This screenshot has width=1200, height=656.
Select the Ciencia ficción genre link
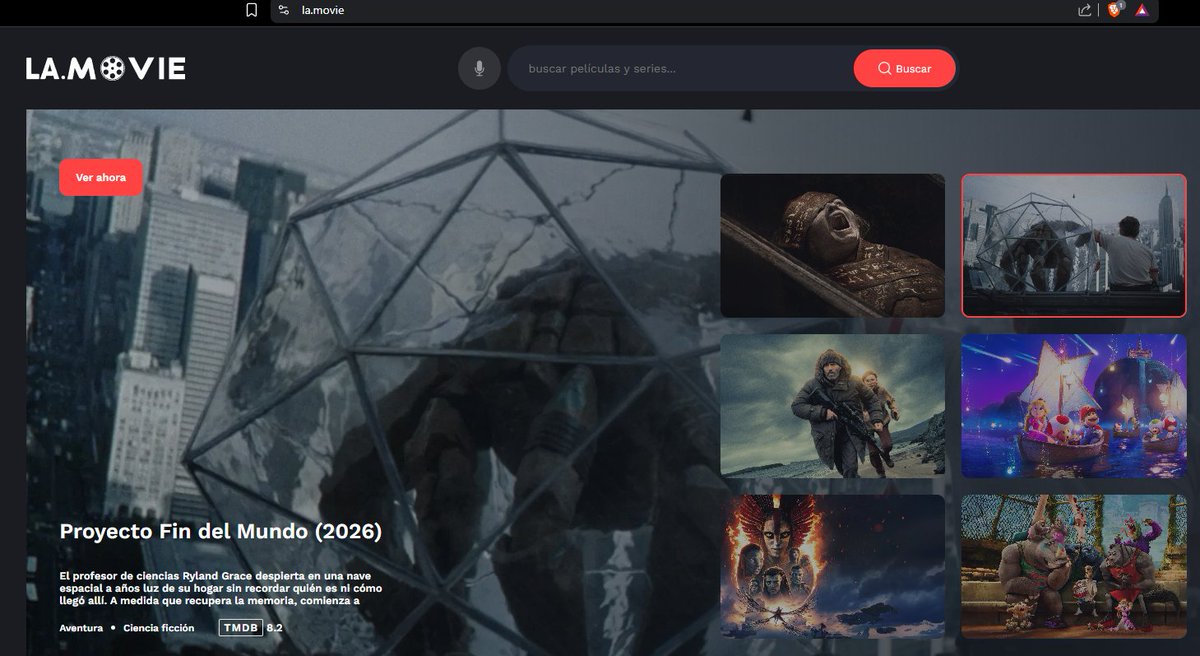click(x=159, y=628)
